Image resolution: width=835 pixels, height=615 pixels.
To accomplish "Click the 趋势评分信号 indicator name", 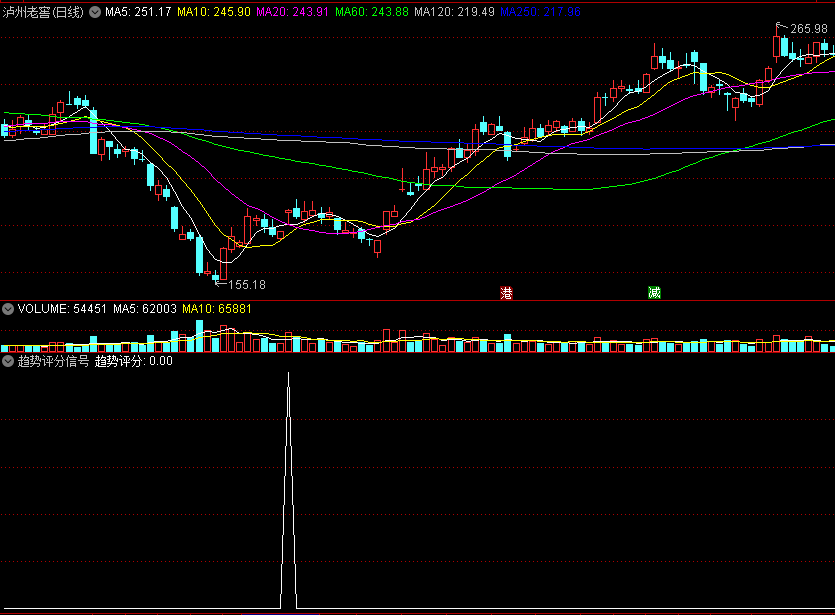I will (53, 361).
